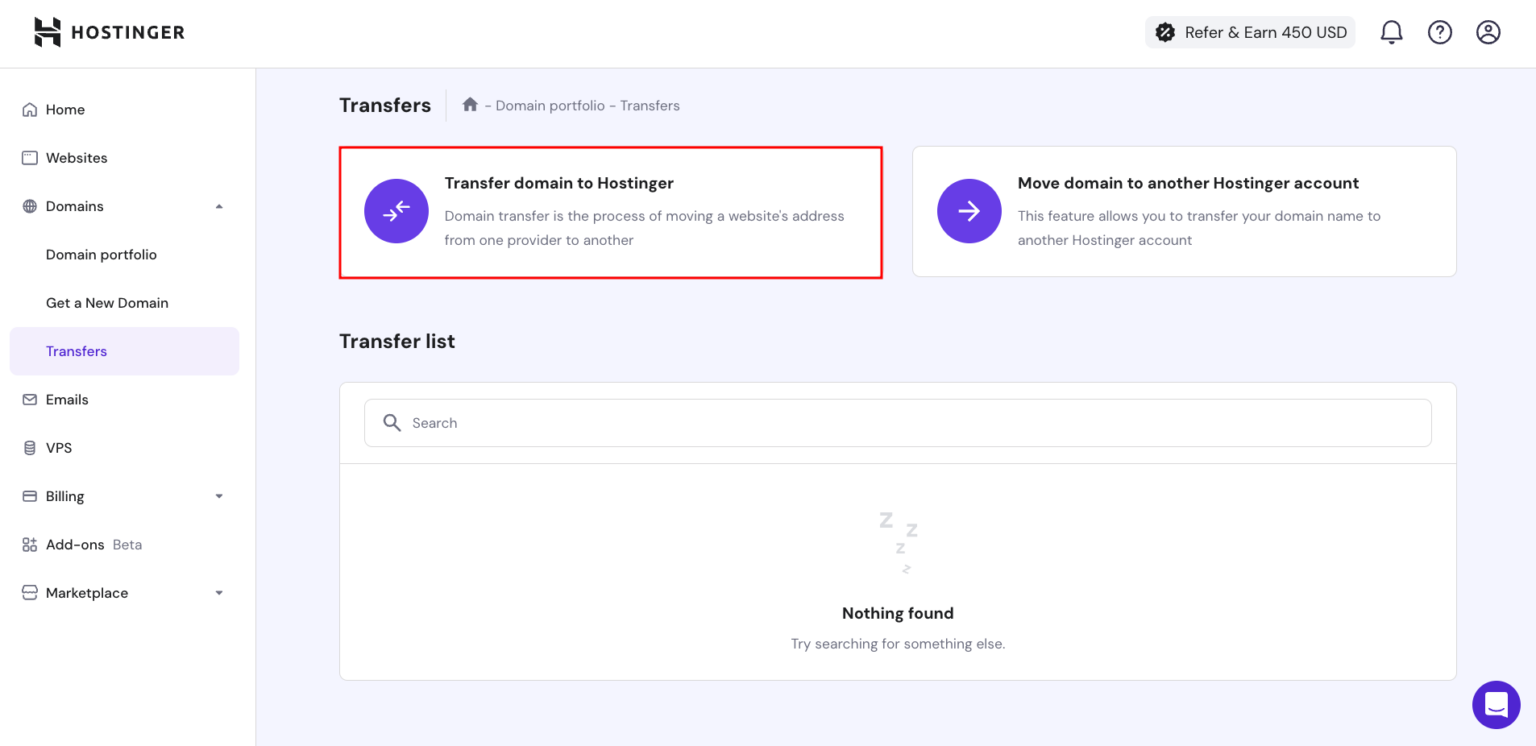Screen dimensions: 1536x746
Task: Open the account profile icon
Action: pos(1487,31)
